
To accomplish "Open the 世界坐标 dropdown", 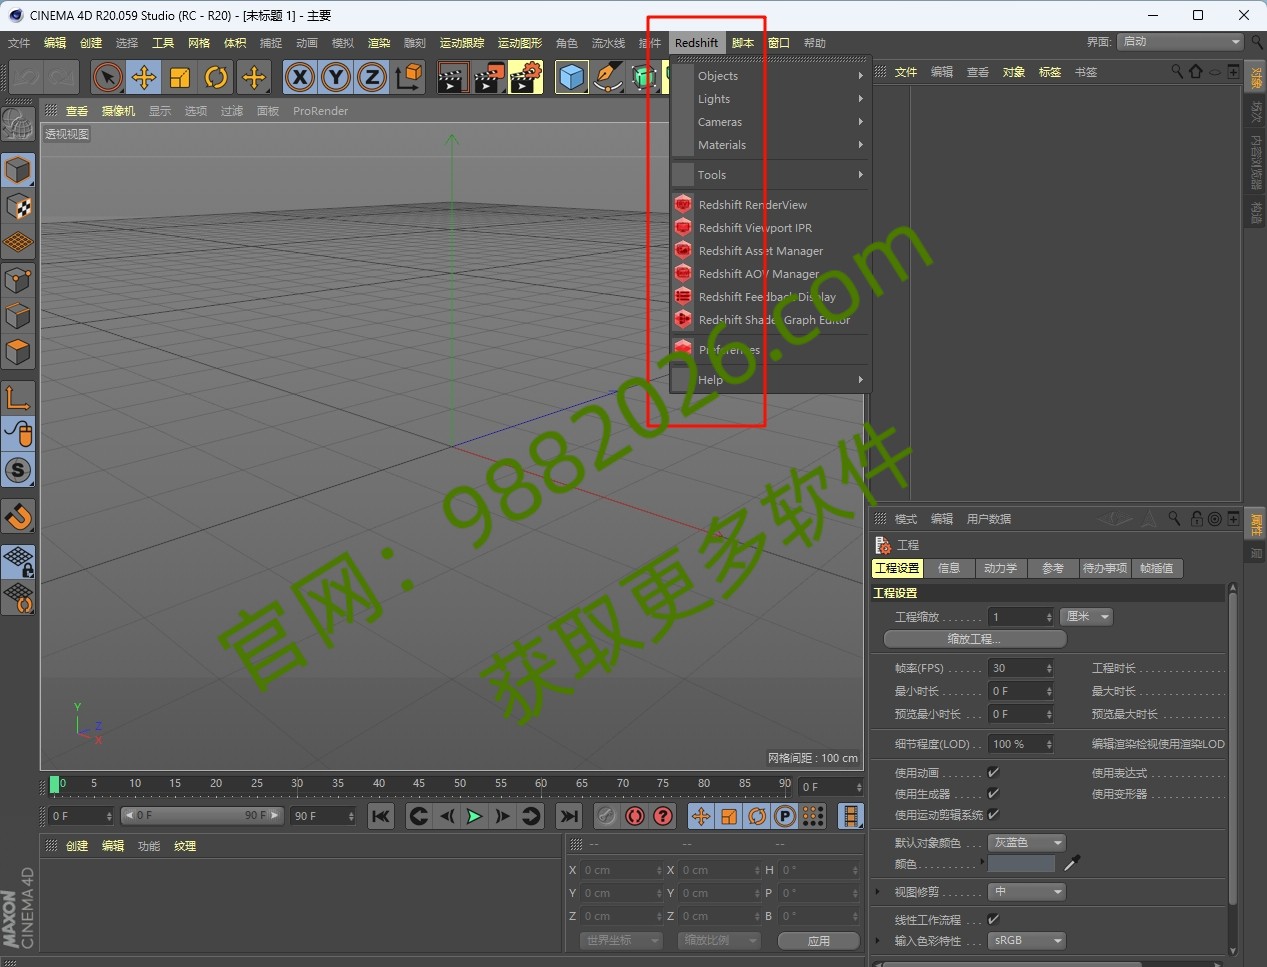I will coord(621,941).
